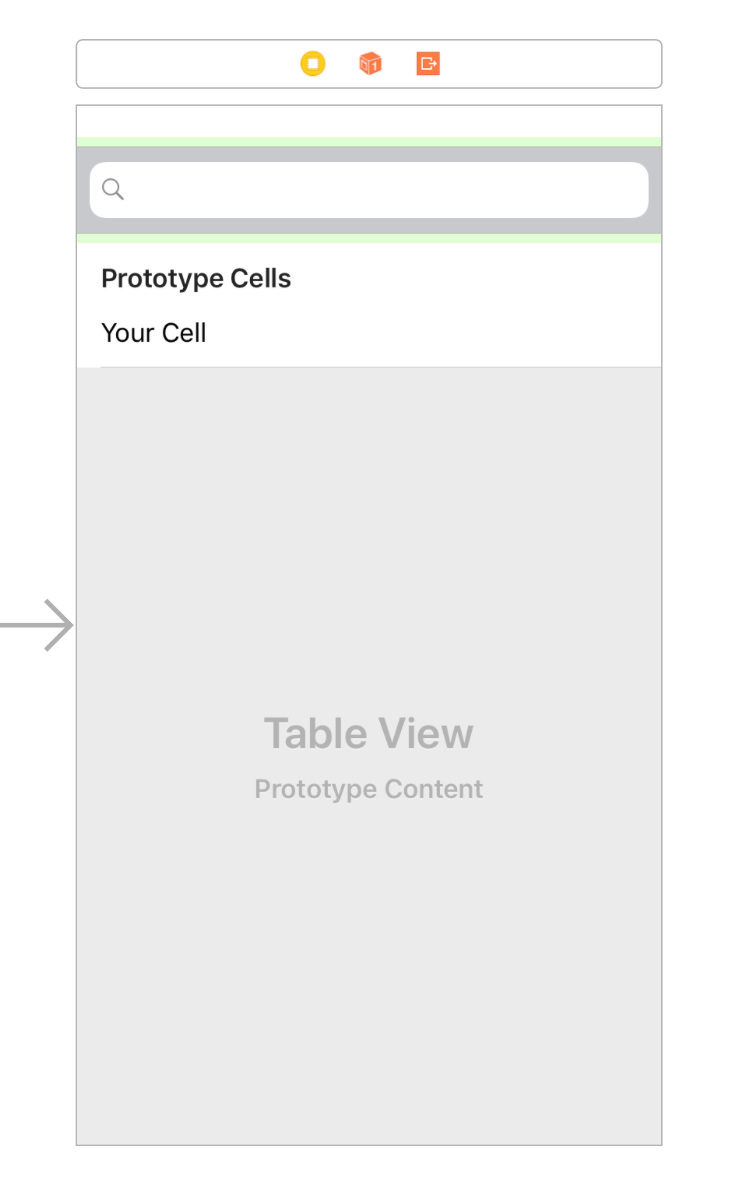Screen dimensions: 750x1202
Task: Click inside the search bar text field
Action: (x=370, y=189)
